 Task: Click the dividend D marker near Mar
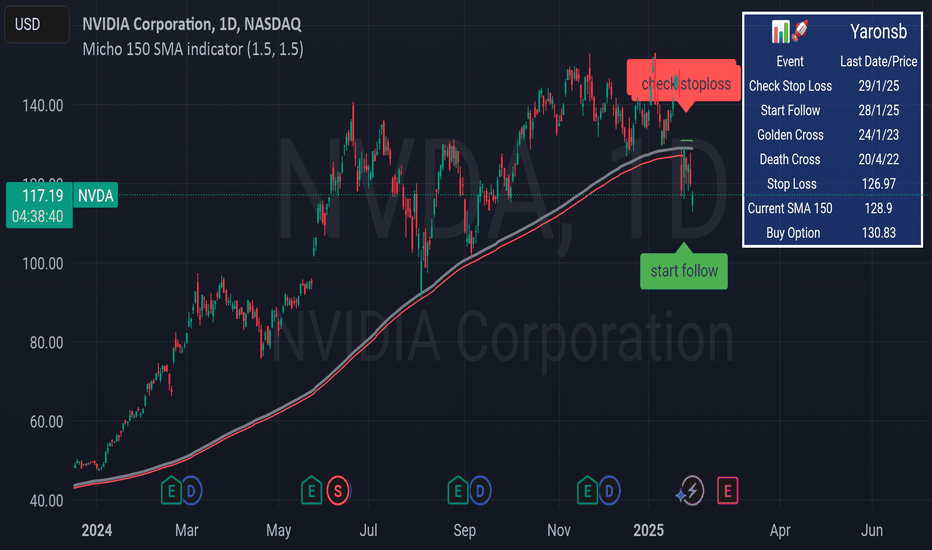coord(191,491)
